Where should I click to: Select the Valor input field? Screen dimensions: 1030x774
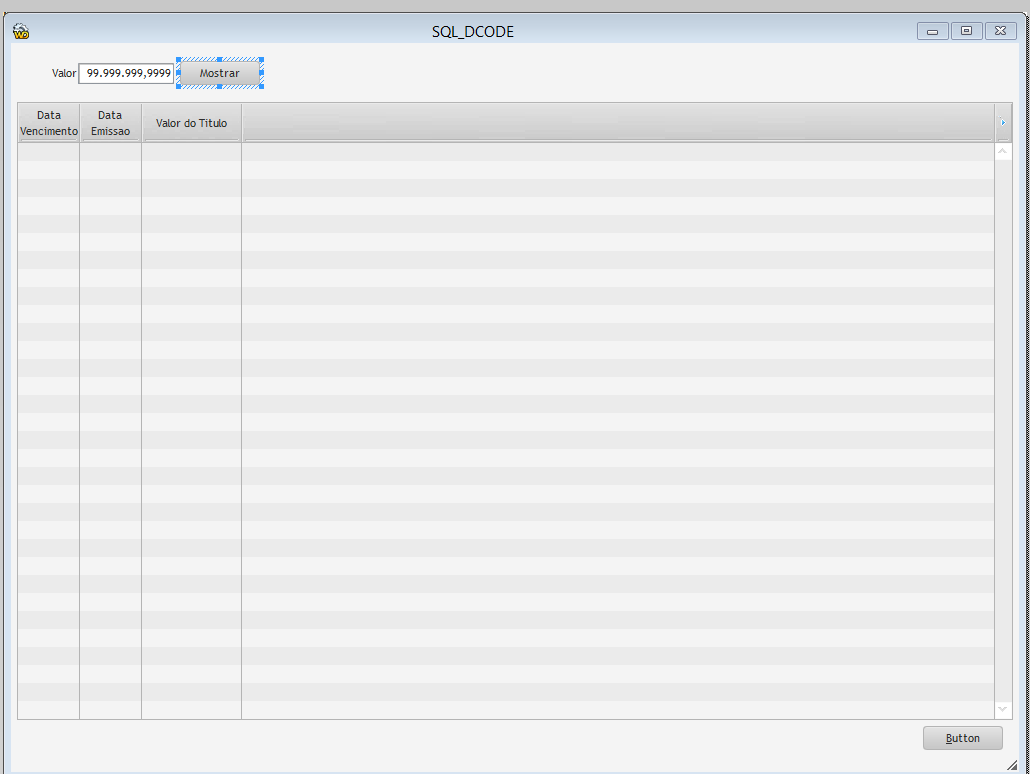pos(125,73)
